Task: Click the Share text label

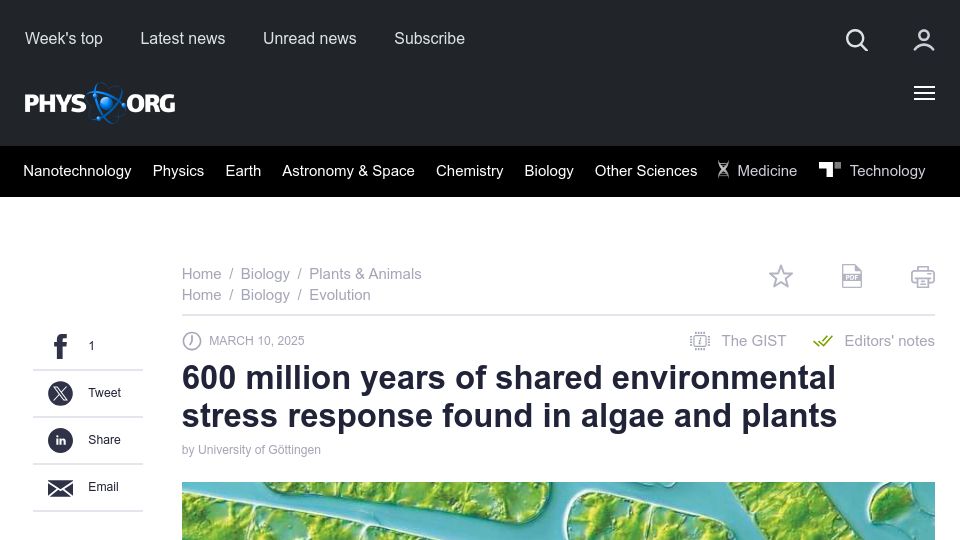Action: coord(104,440)
